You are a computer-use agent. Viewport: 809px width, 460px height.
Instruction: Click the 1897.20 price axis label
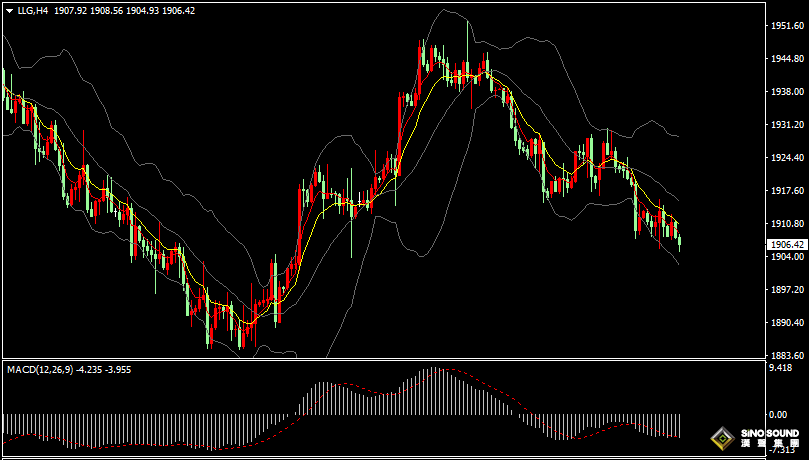pos(784,290)
